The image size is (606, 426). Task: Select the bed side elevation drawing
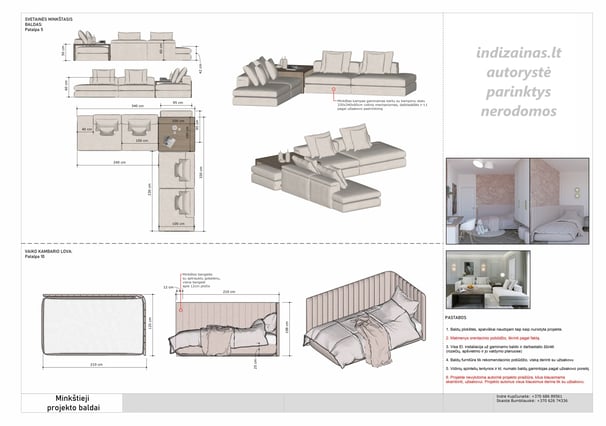tap(224, 329)
